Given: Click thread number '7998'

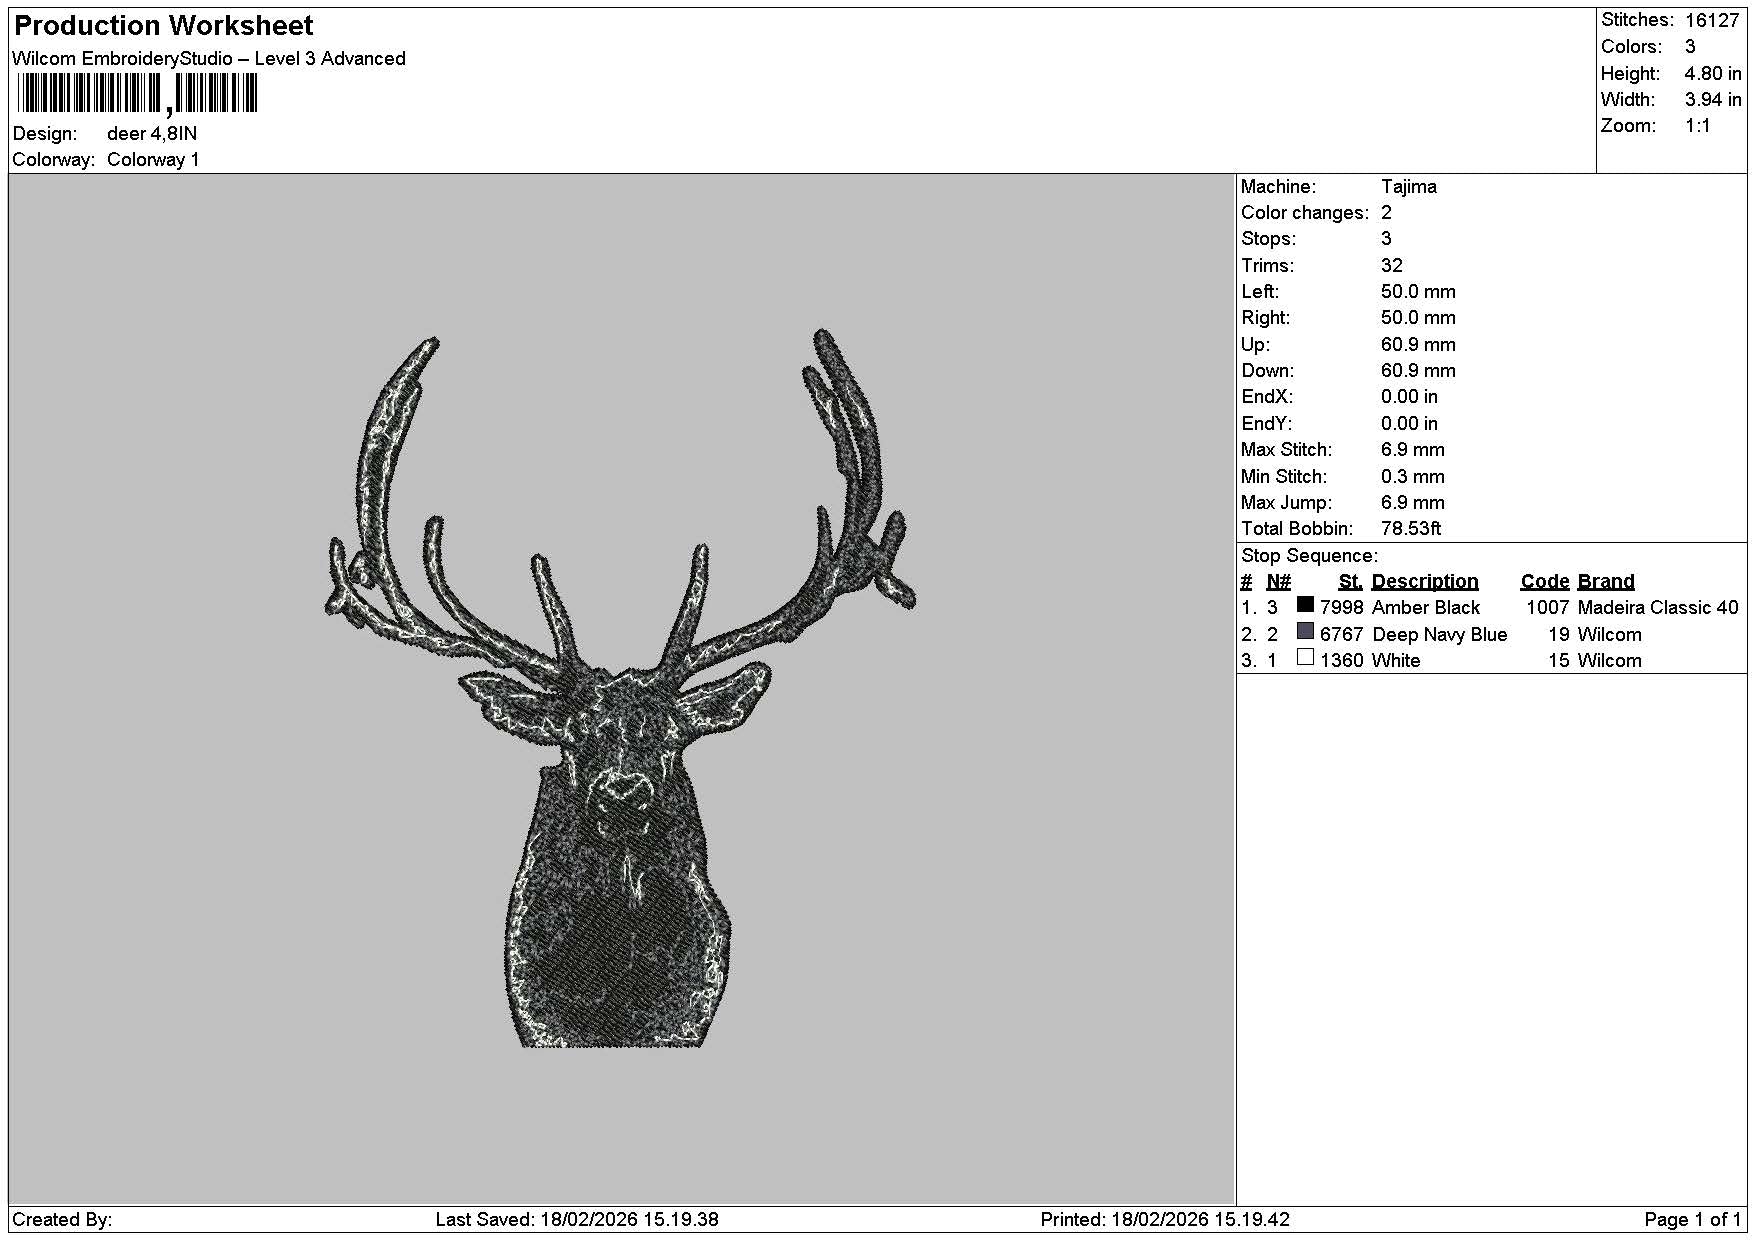Looking at the screenshot, I should (1341, 608).
